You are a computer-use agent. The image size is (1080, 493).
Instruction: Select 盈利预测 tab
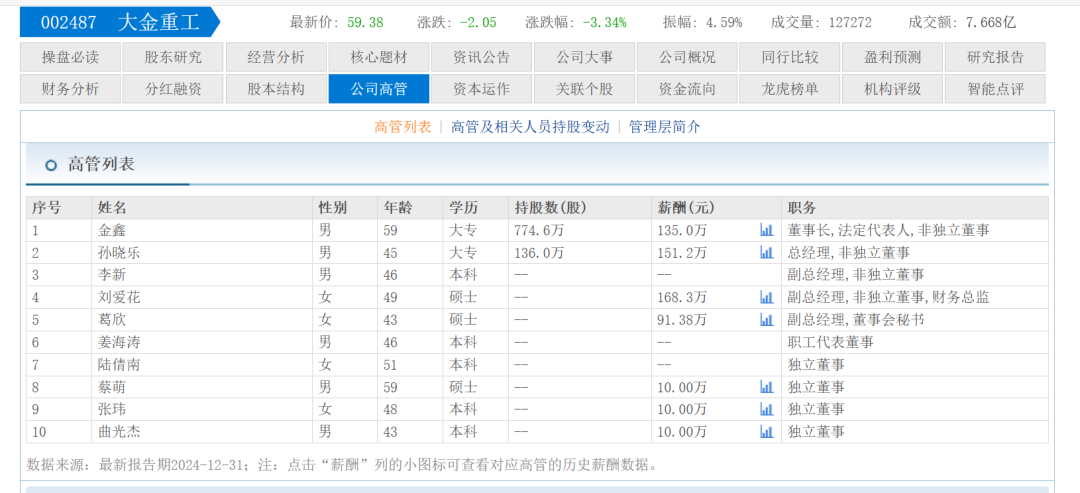pyautogui.click(x=893, y=57)
